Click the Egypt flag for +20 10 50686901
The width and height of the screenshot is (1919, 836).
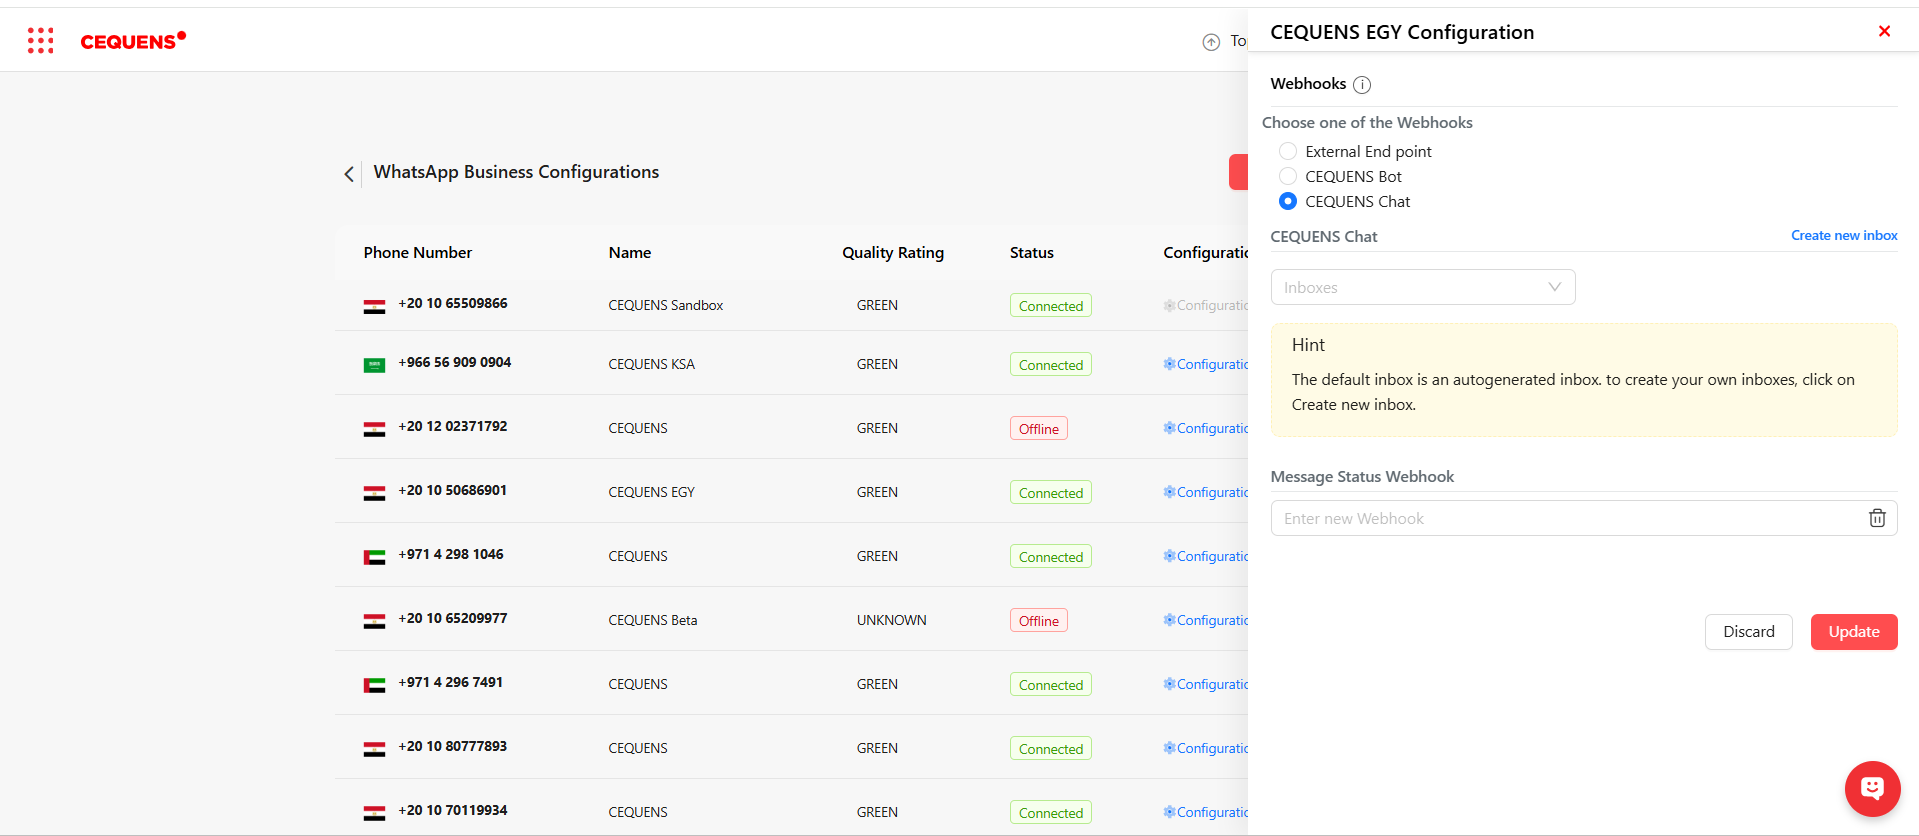coord(374,494)
